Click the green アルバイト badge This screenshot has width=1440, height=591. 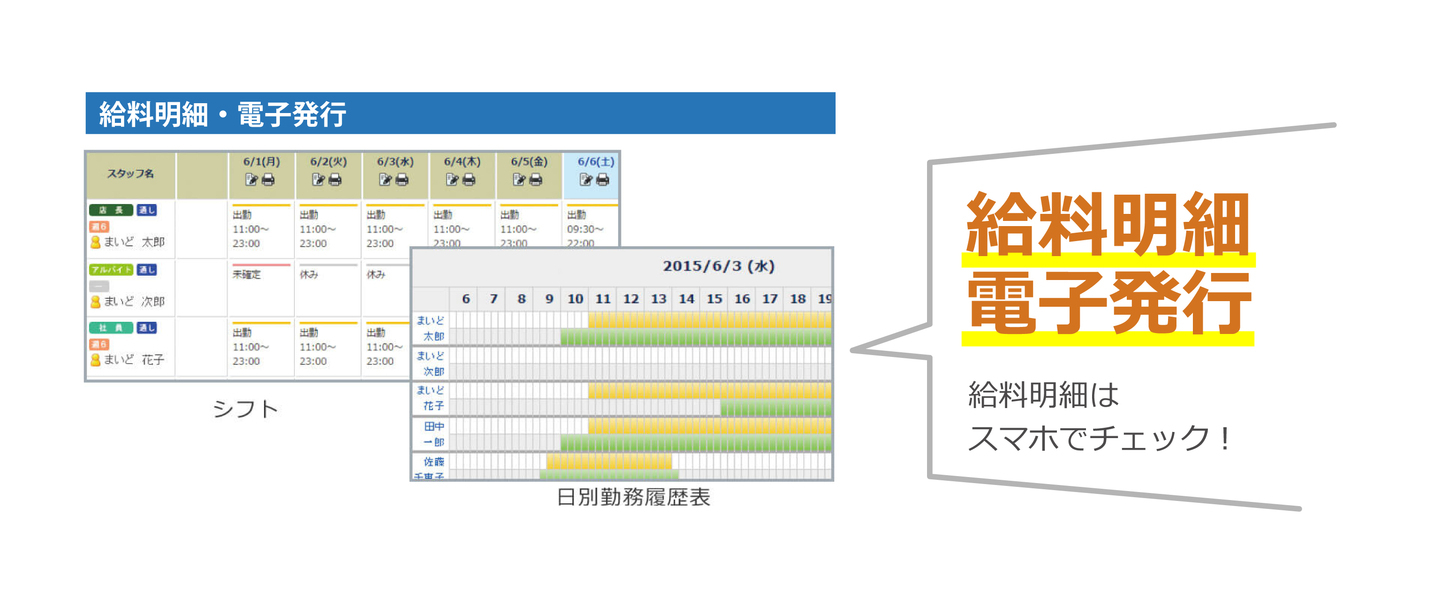(110, 270)
